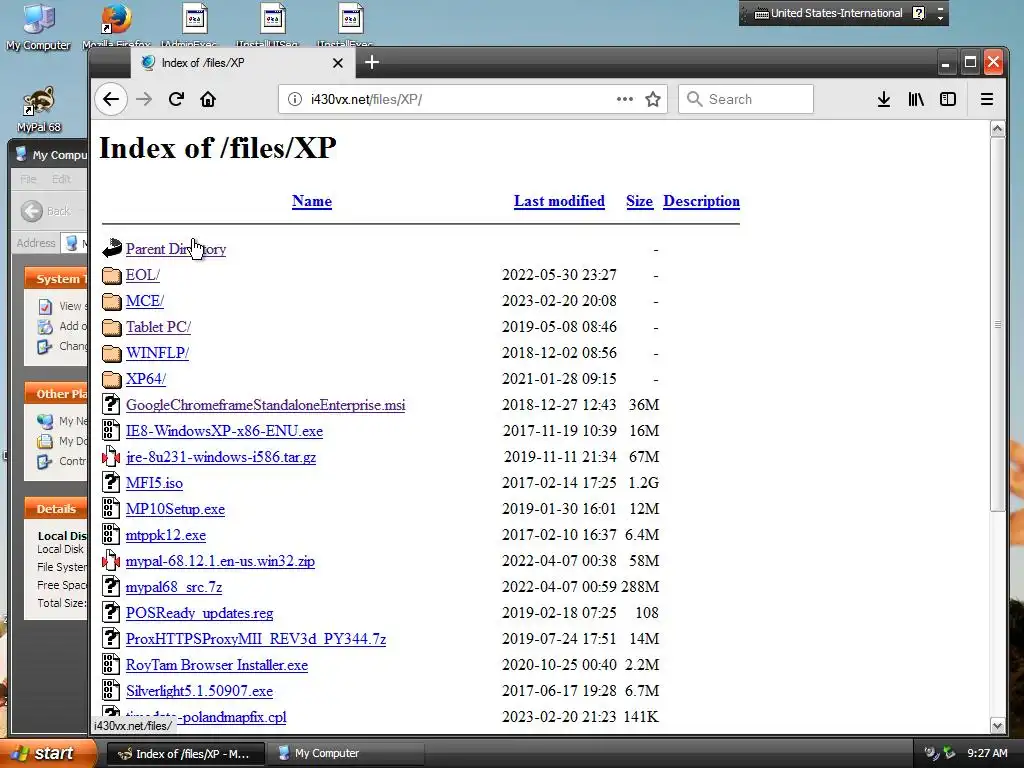Click Back in My Computer window
Viewport: 1024px width, 768px height.
coord(46,211)
